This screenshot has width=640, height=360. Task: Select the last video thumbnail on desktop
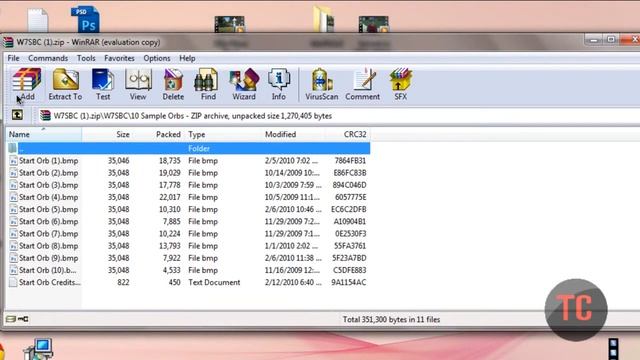(x=373, y=24)
